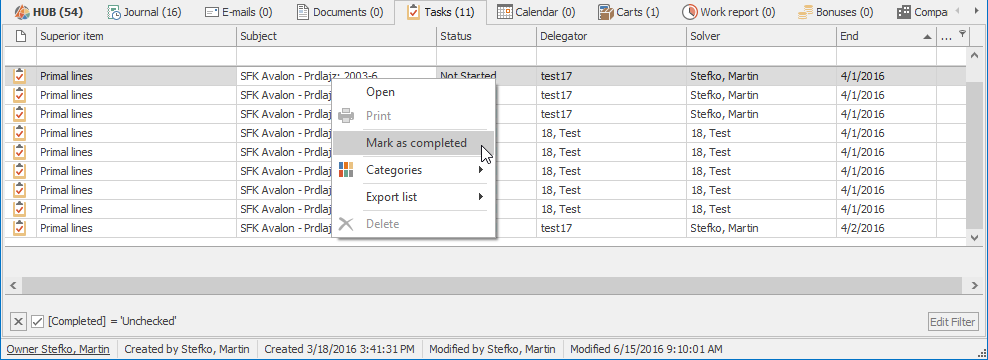Choose Mark as completed from context menu
Viewport: 988px width, 360px height.
pyautogui.click(x=413, y=143)
